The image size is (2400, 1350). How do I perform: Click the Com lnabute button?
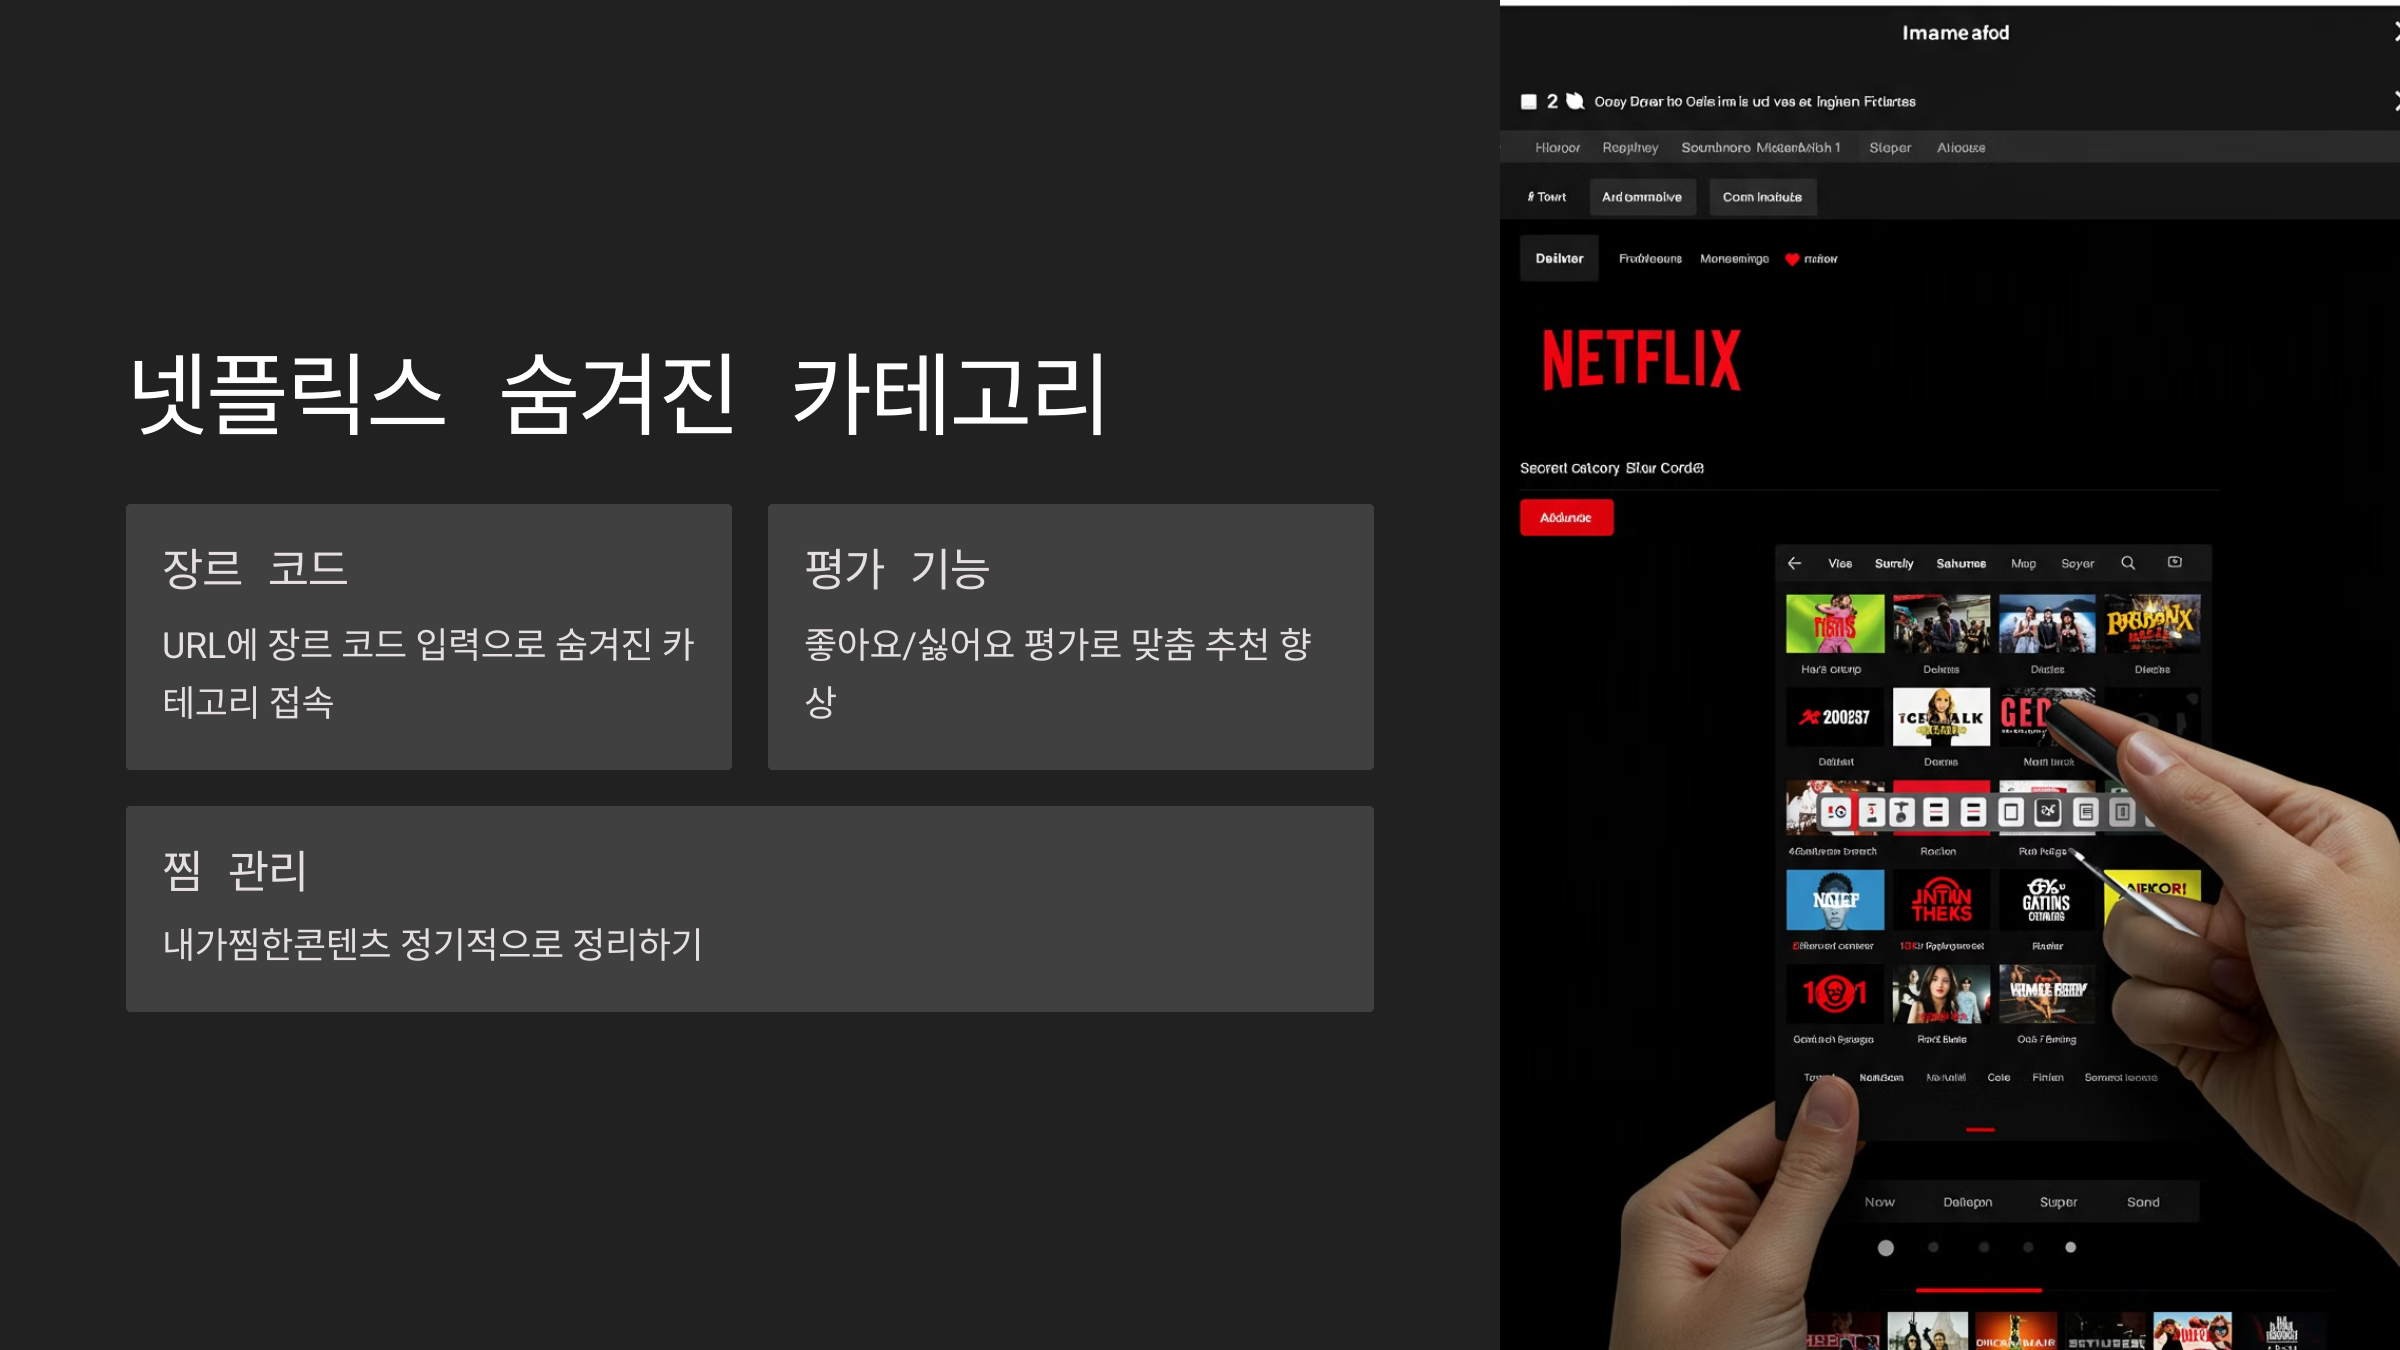[x=1762, y=197]
